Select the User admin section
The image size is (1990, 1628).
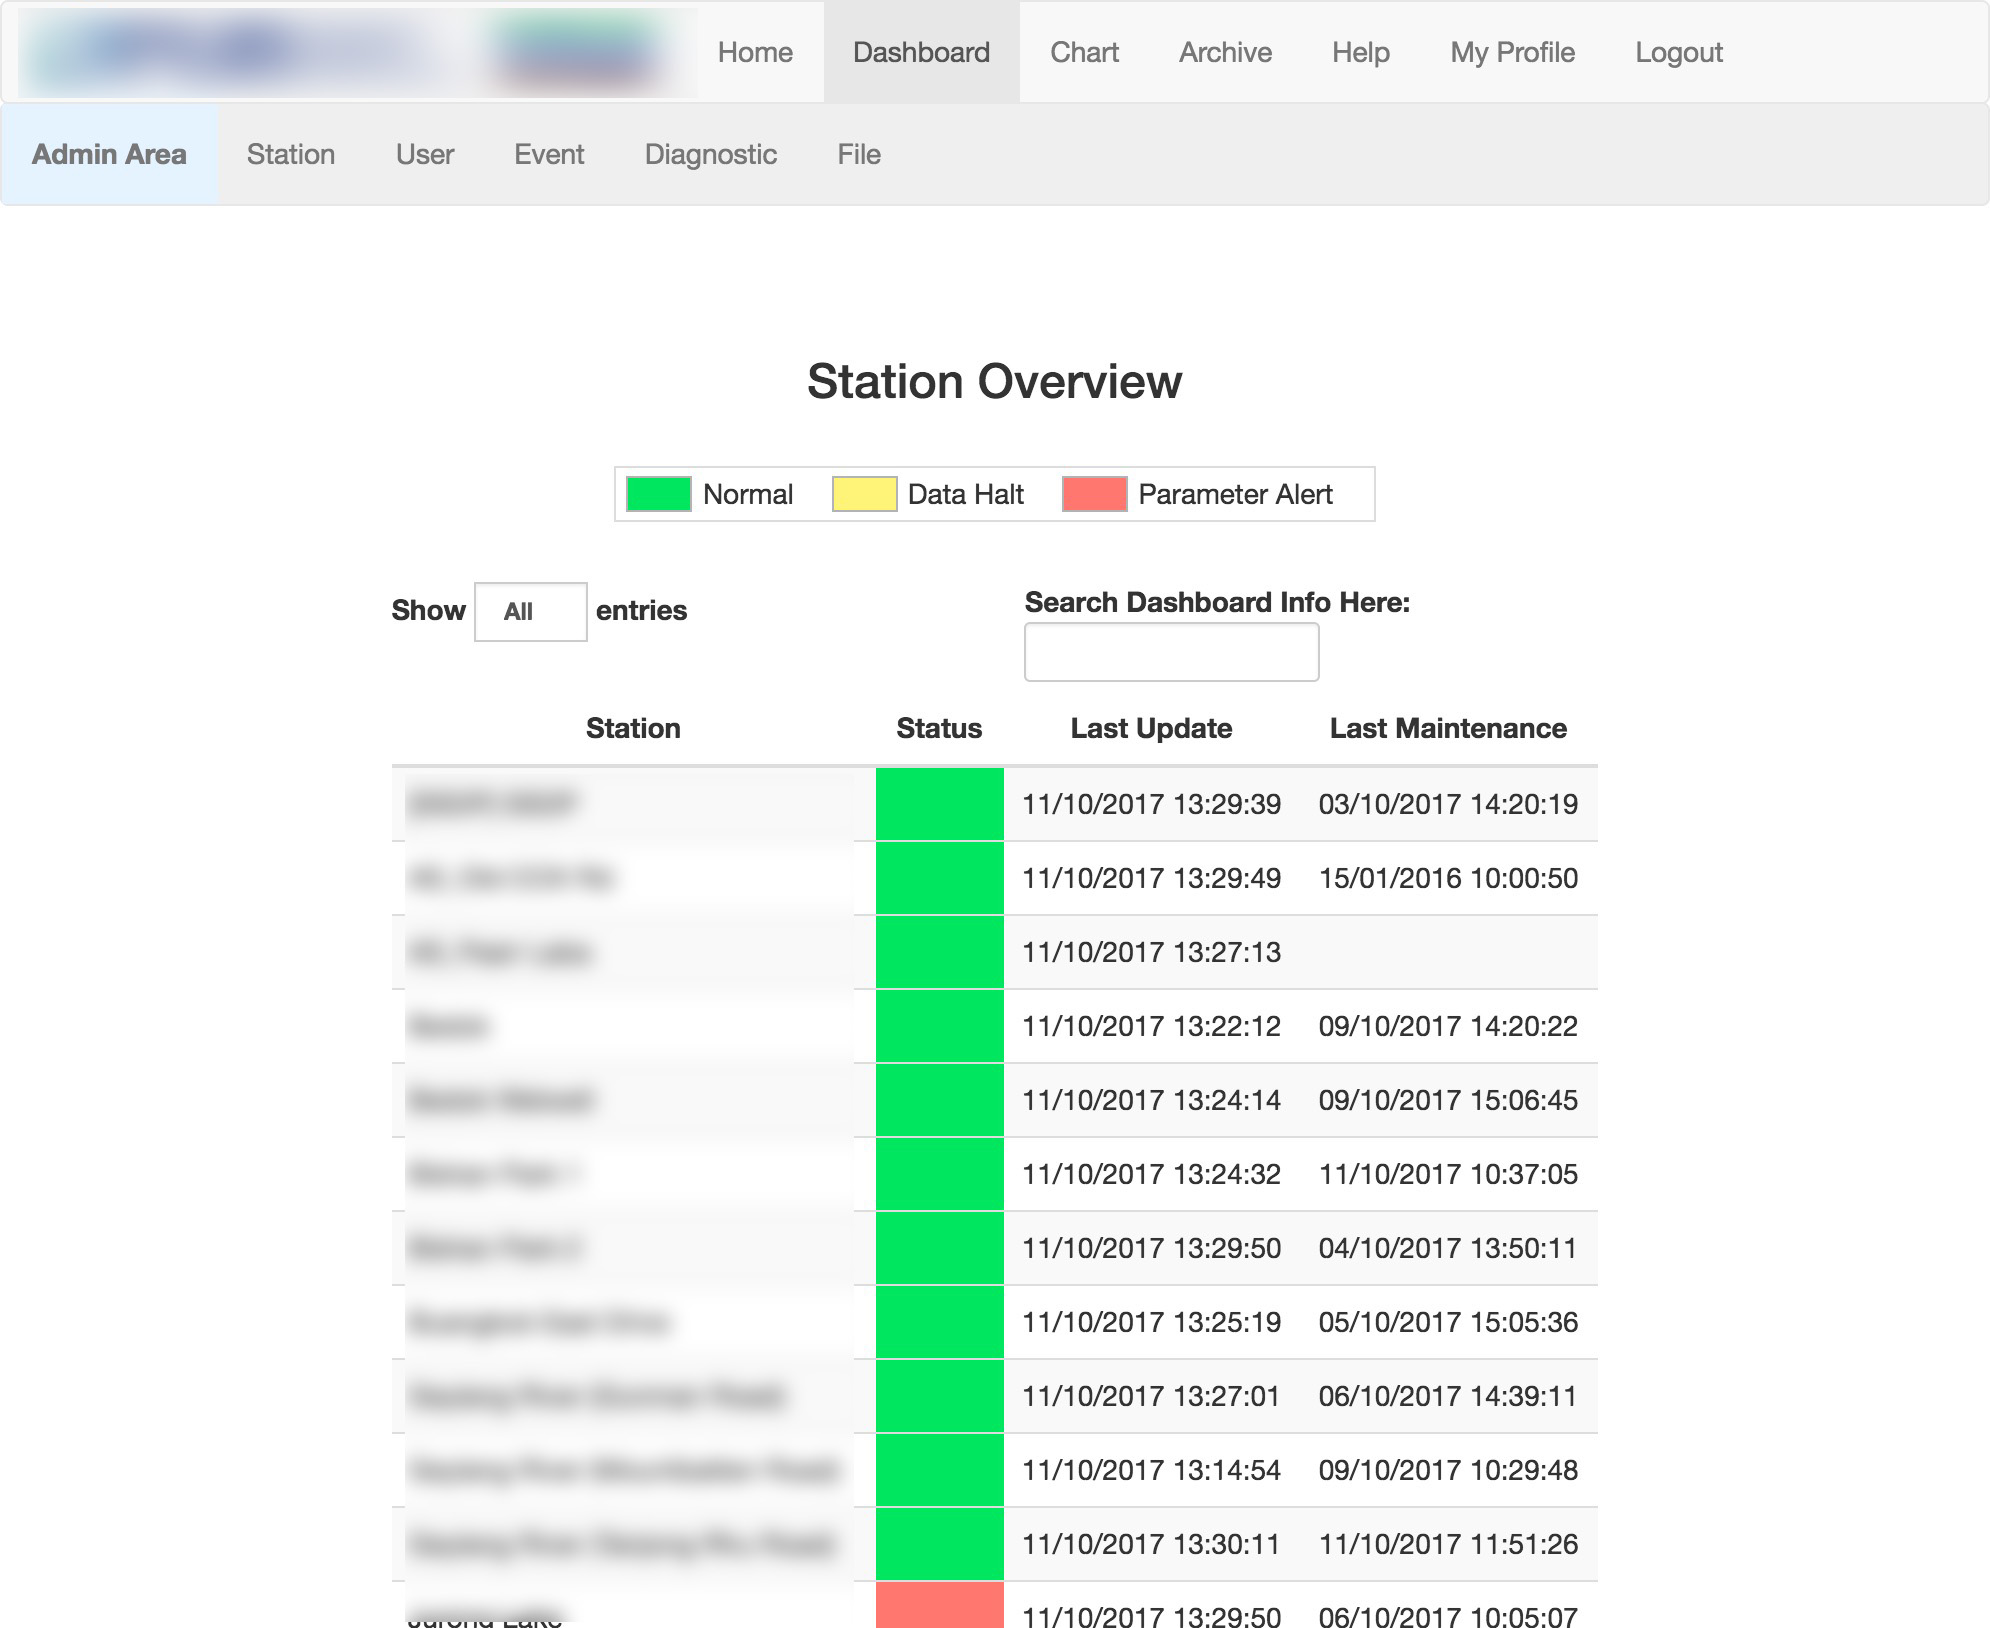(x=425, y=154)
